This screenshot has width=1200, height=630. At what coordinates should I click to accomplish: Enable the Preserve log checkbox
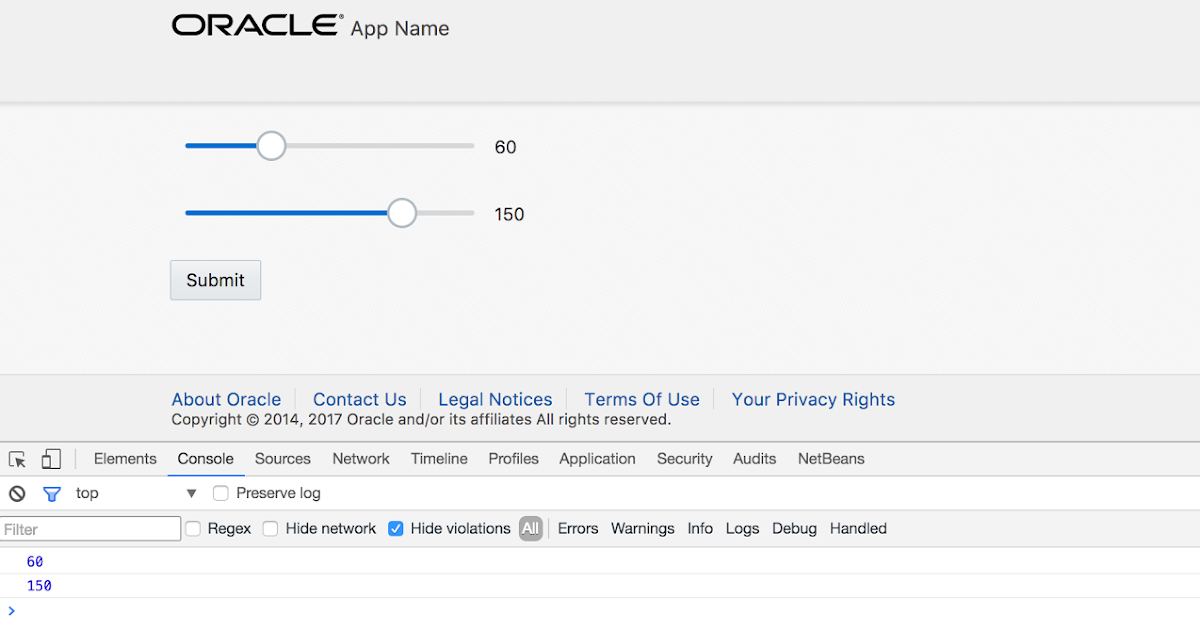[x=220, y=493]
